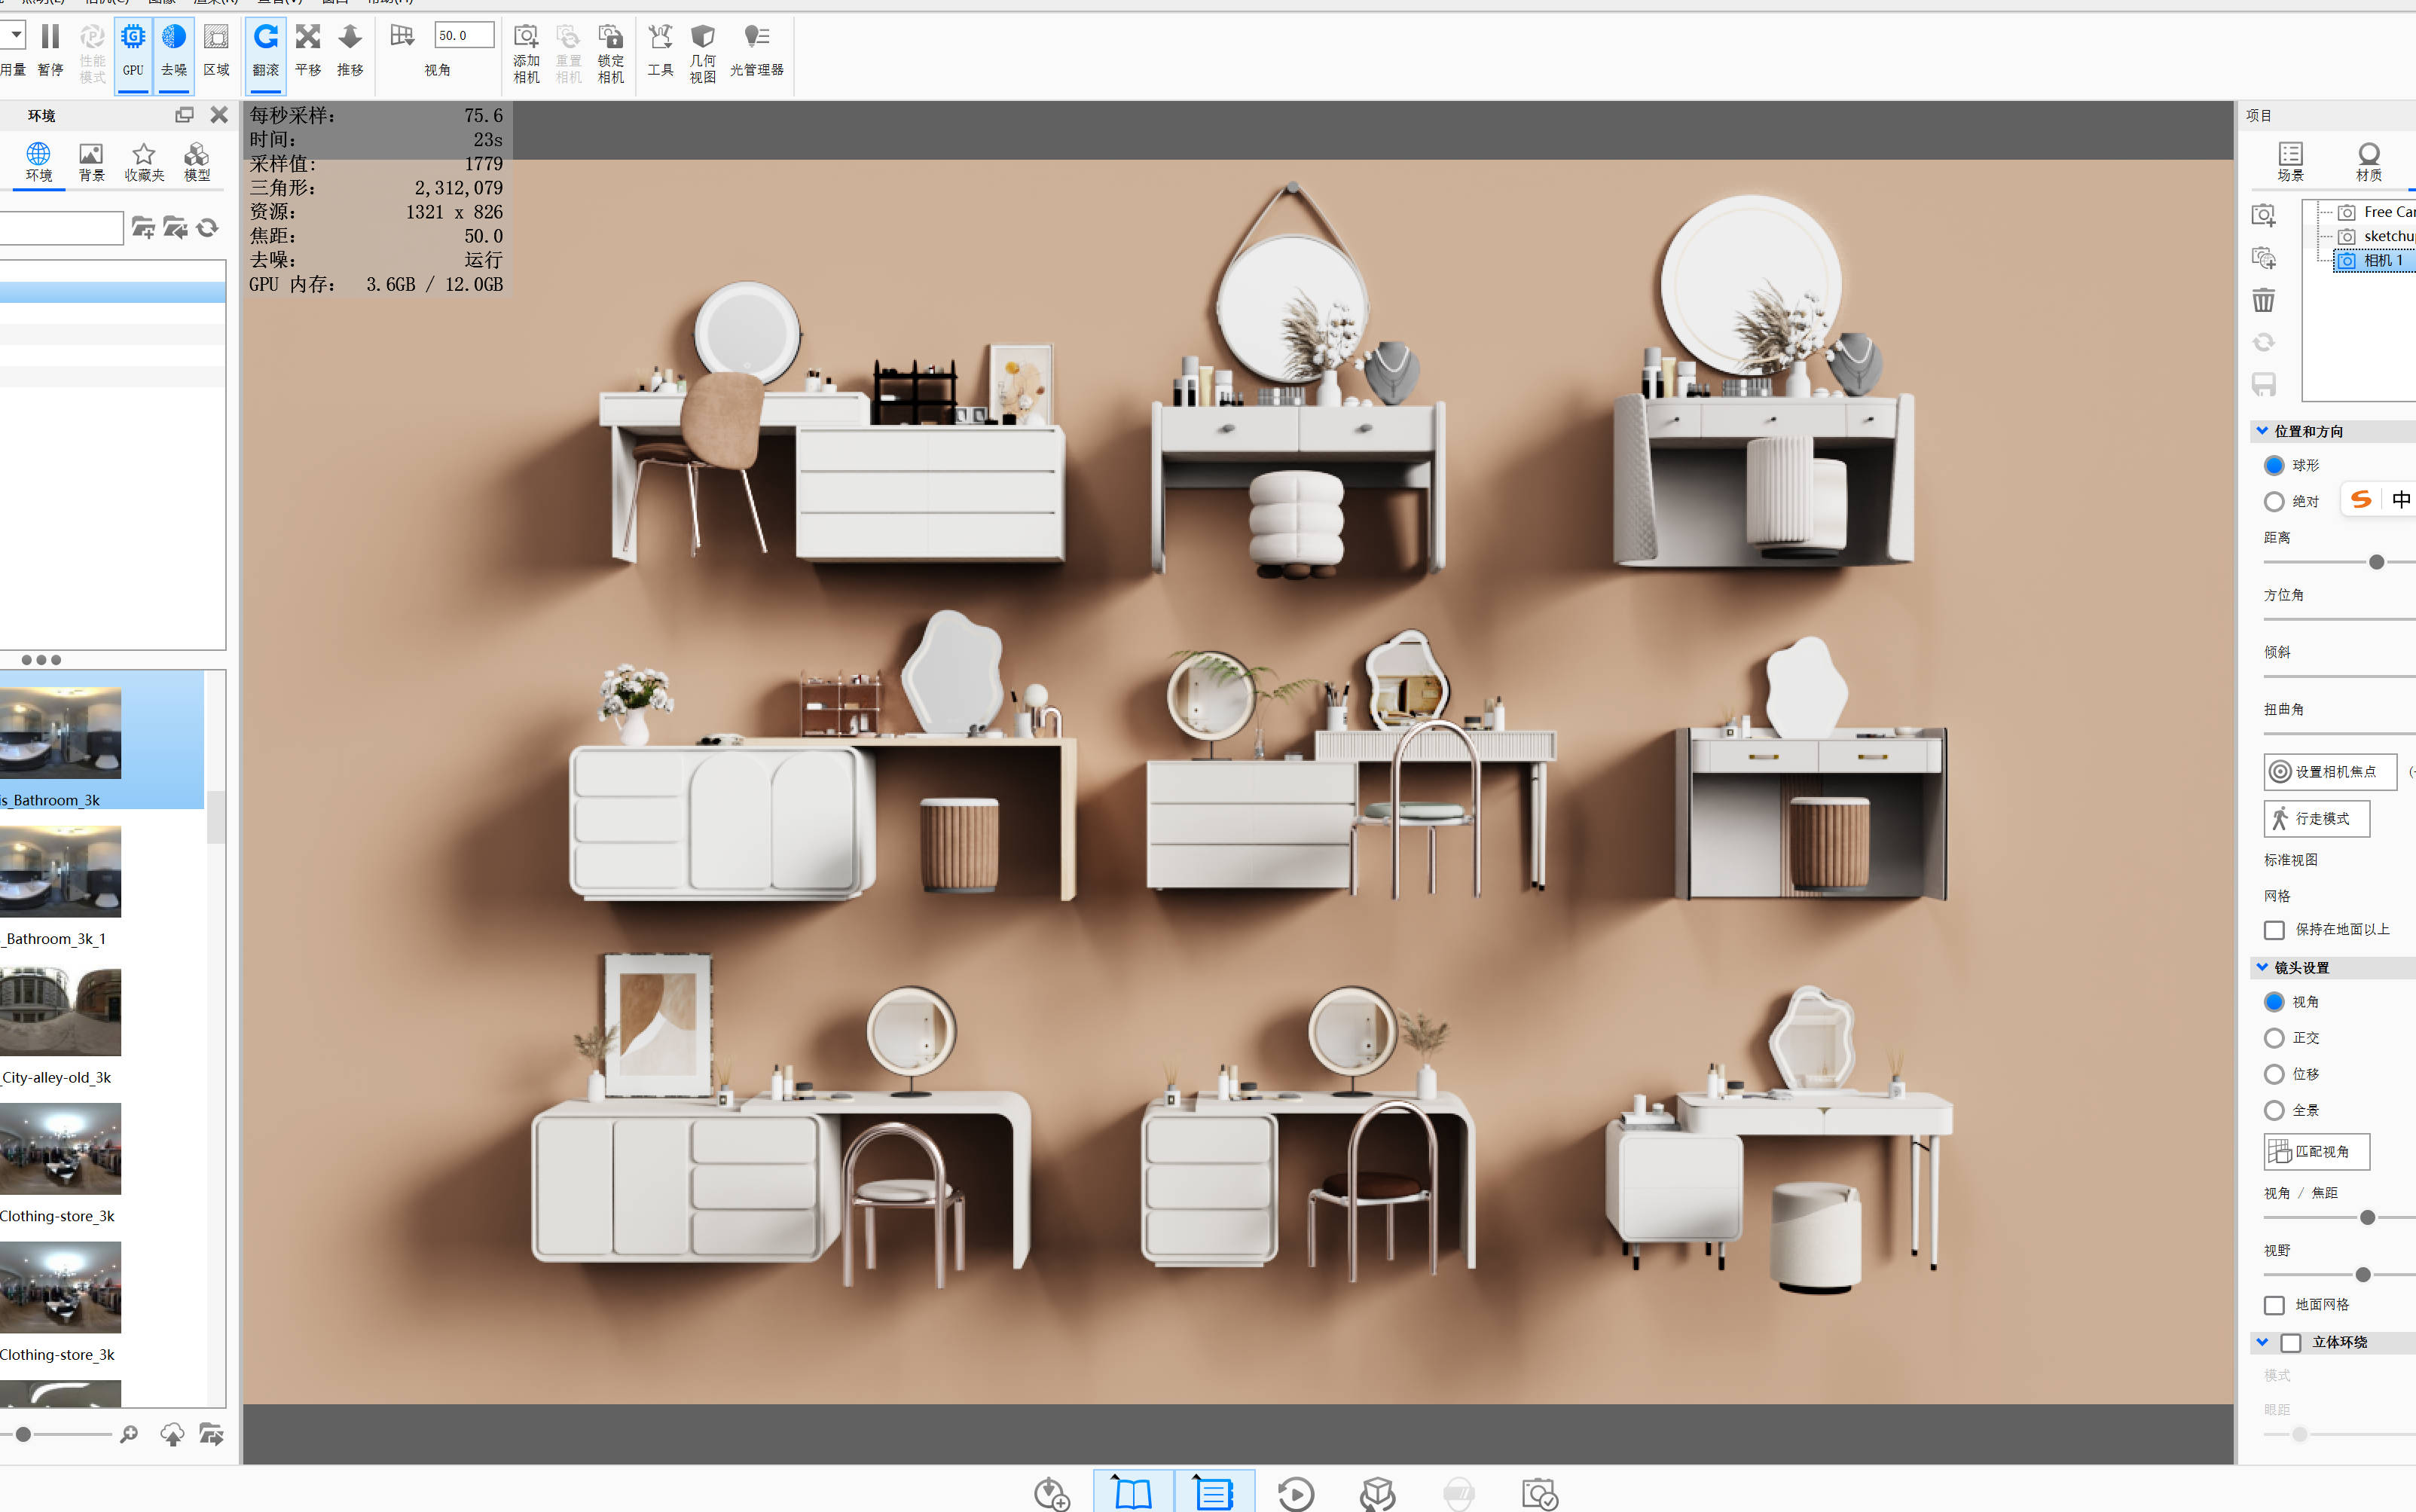Enable the 地面网格 ground grid checkbox
Image resolution: width=2416 pixels, height=1512 pixels.
point(2274,1305)
